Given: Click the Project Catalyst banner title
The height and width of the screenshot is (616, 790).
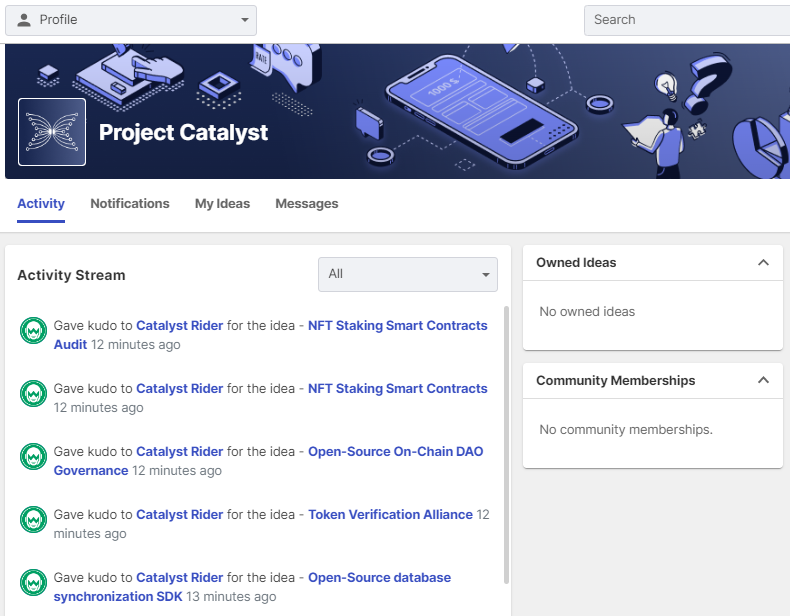Looking at the screenshot, I should point(183,132).
